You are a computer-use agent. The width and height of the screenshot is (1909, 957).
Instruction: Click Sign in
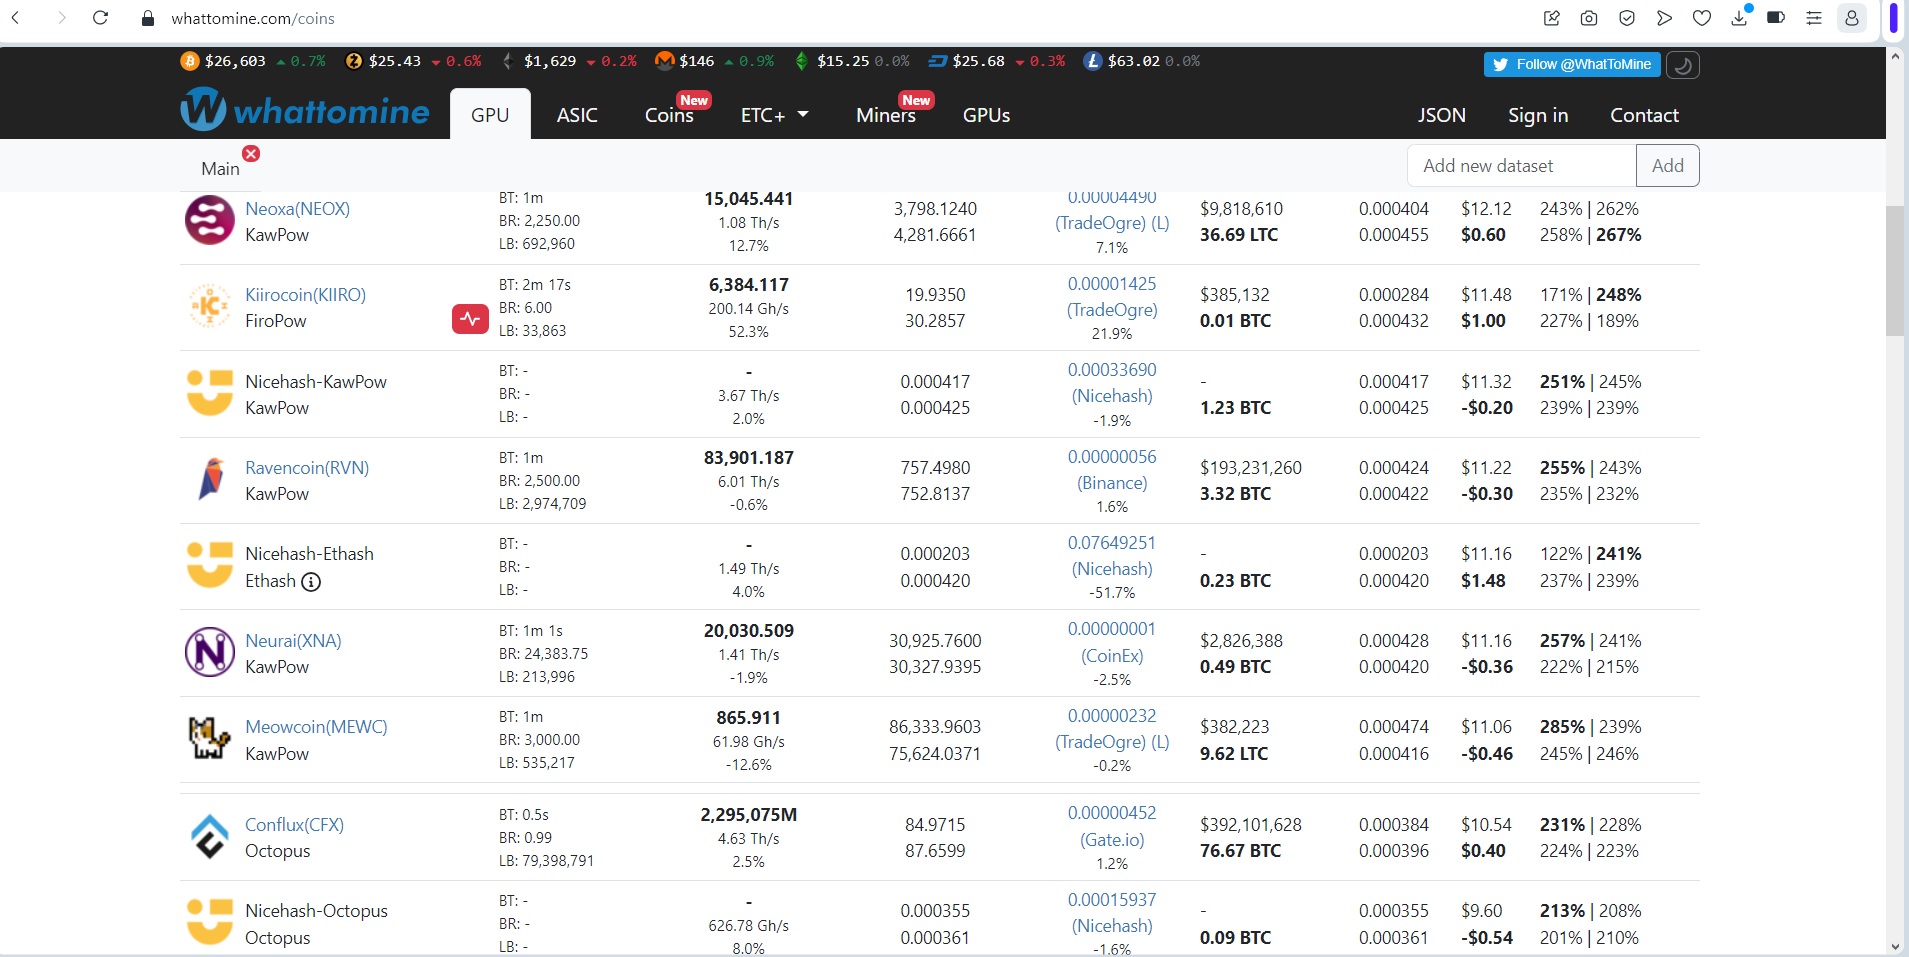click(x=1538, y=115)
